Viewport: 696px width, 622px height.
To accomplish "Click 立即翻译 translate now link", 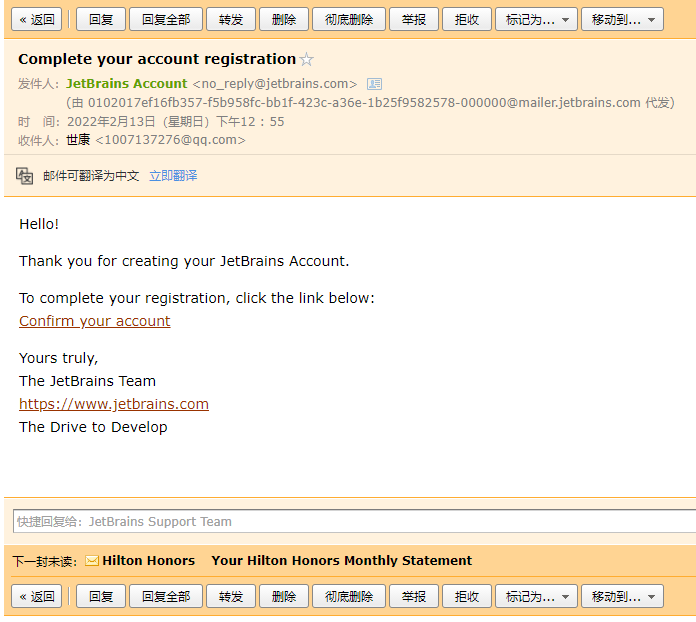I will point(173,176).
